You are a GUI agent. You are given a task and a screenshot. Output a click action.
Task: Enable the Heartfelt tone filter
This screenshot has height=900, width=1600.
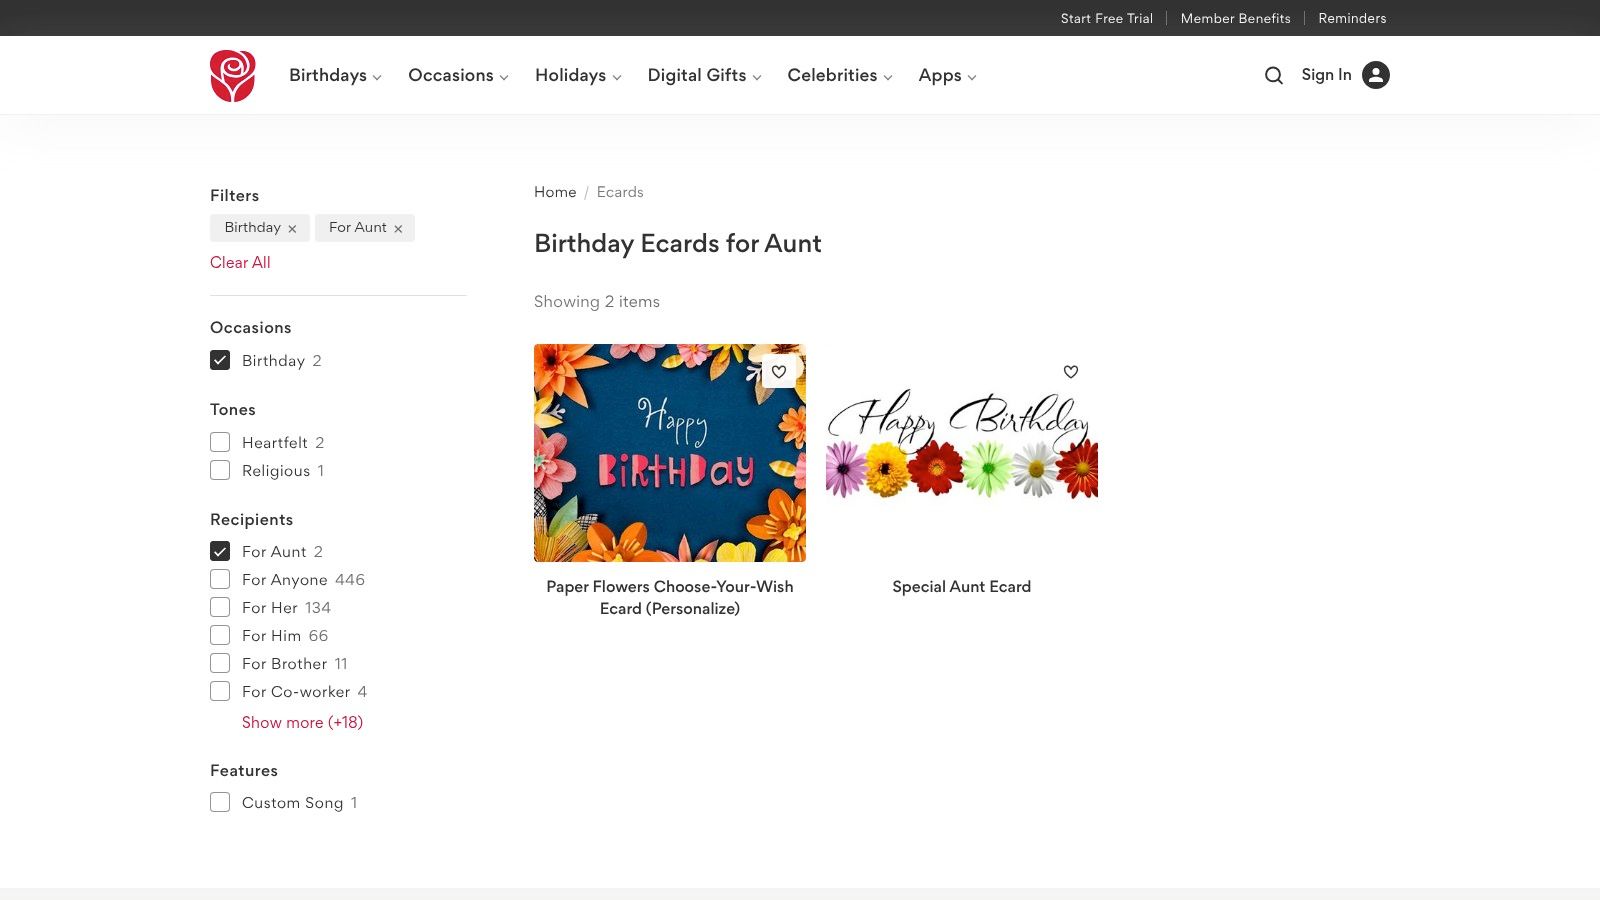(220, 441)
